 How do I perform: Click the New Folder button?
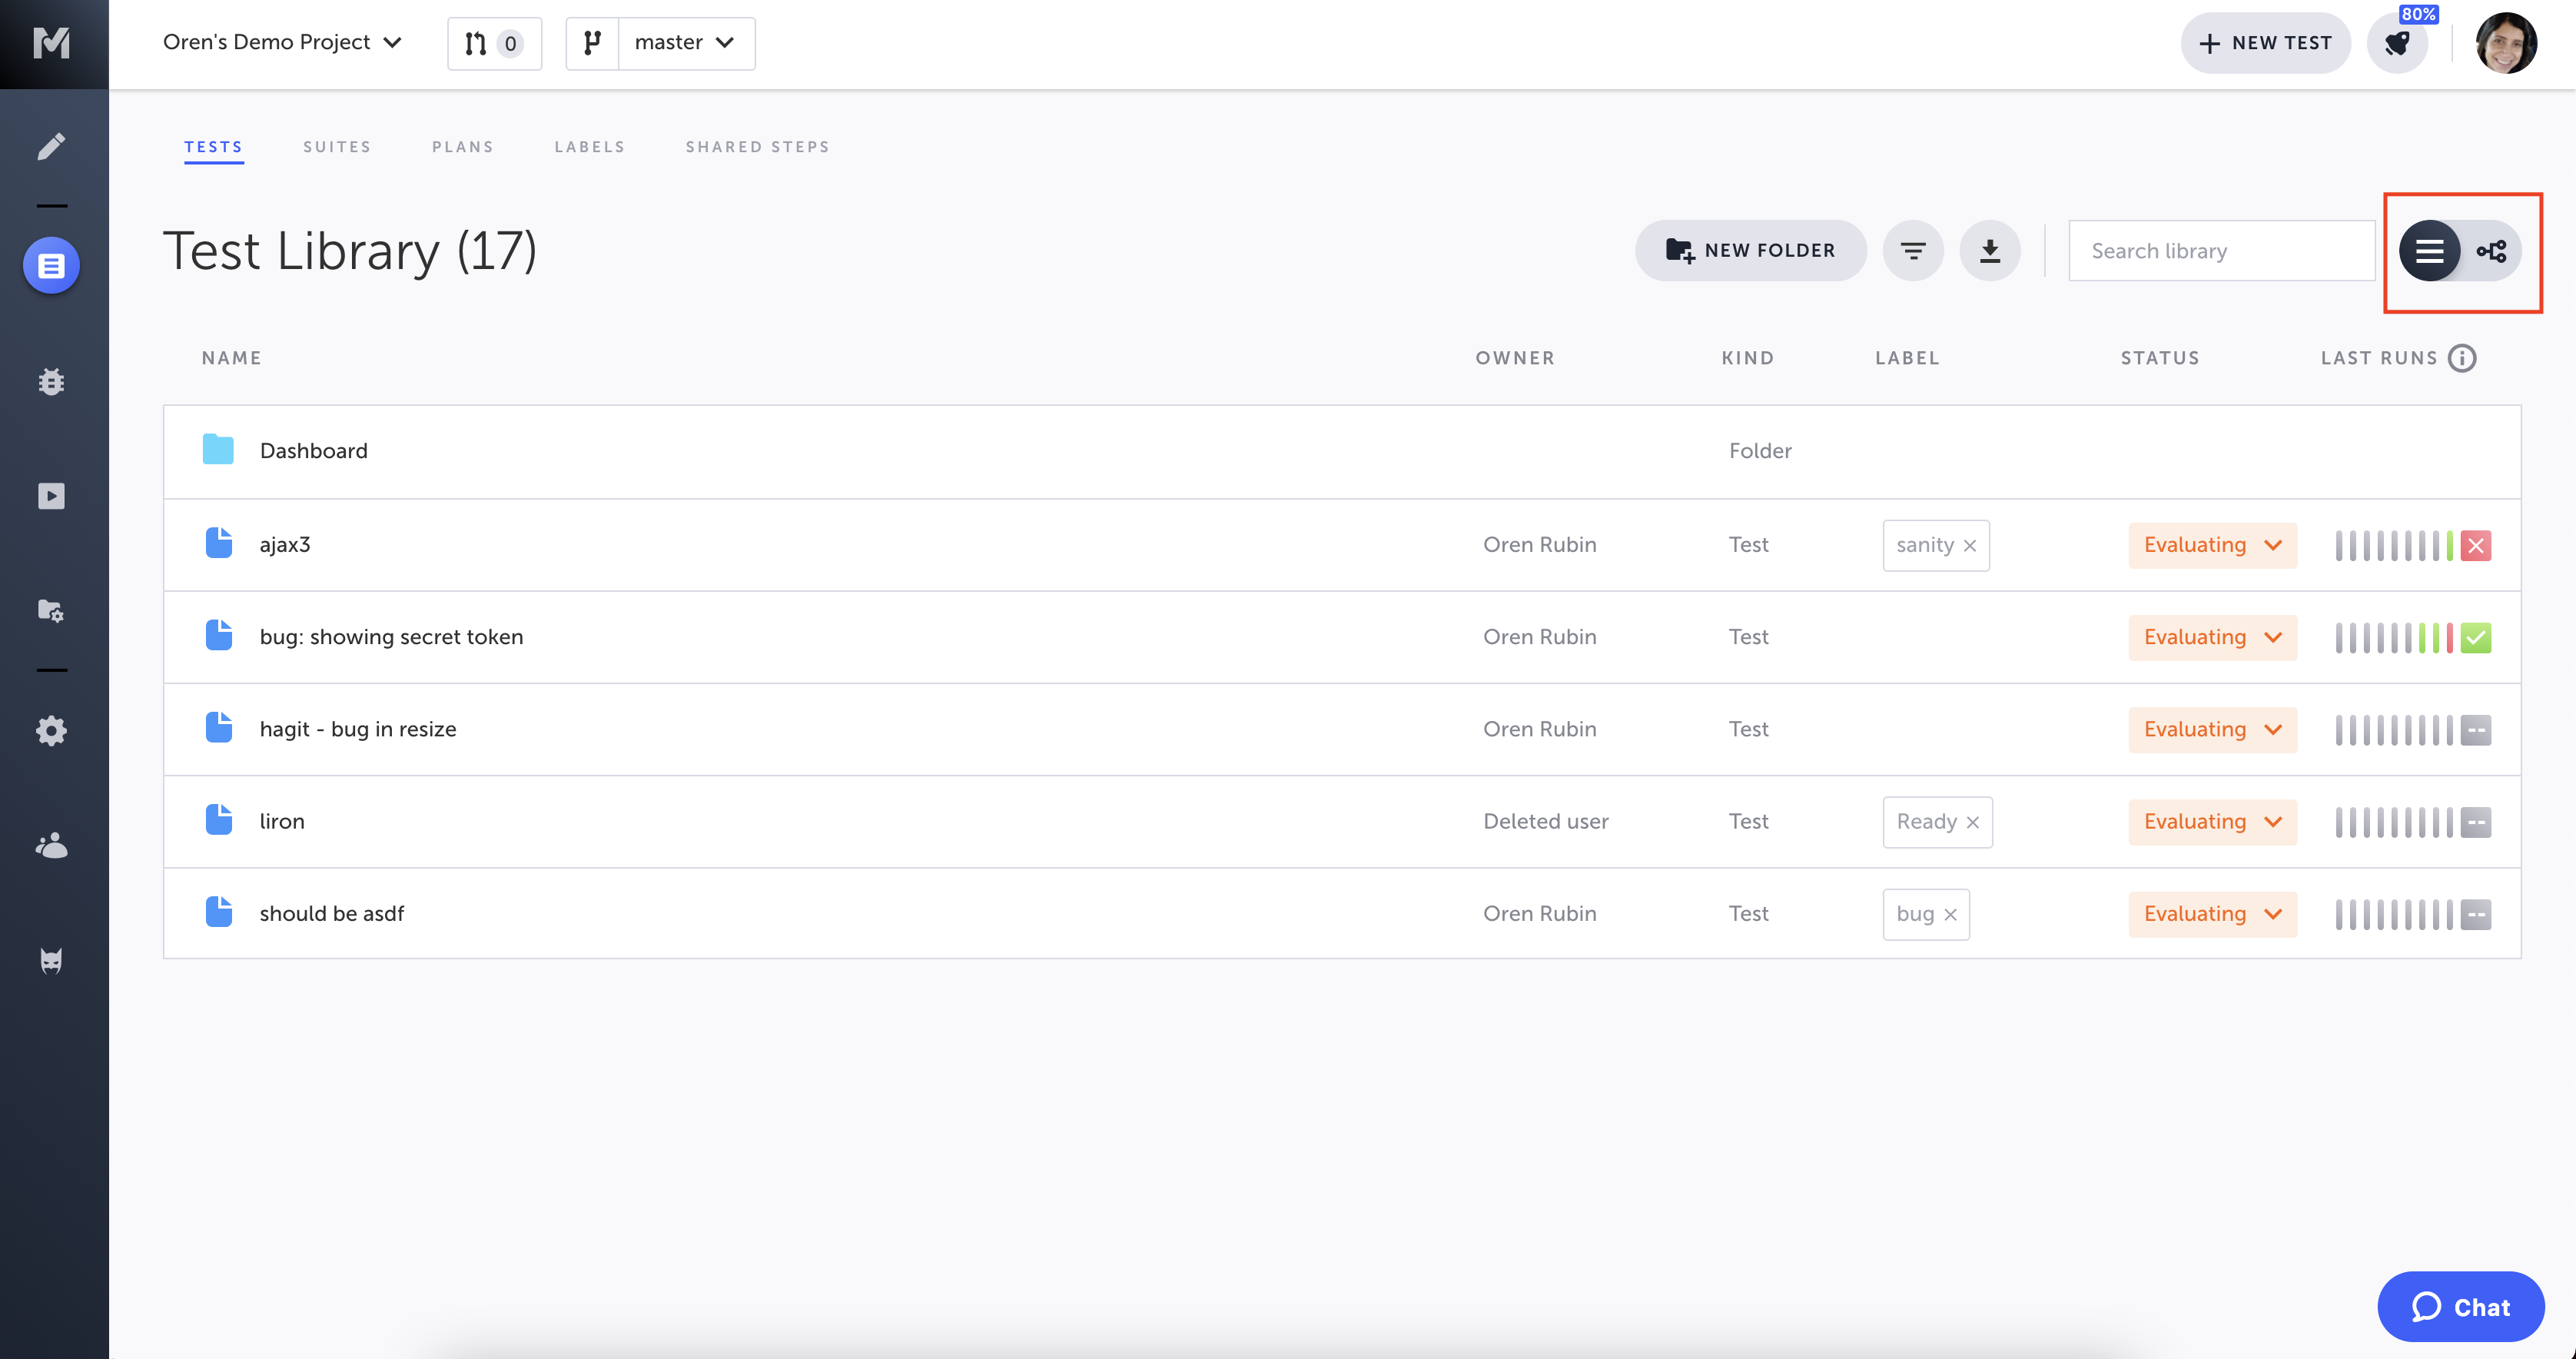pyautogui.click(x=1750, y=251)
